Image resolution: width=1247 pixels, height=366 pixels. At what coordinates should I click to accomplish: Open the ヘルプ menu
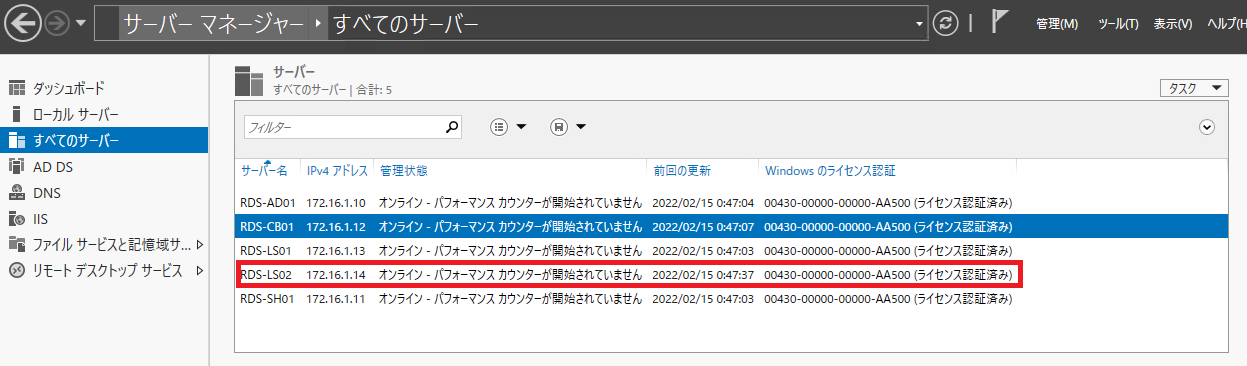1226,24
